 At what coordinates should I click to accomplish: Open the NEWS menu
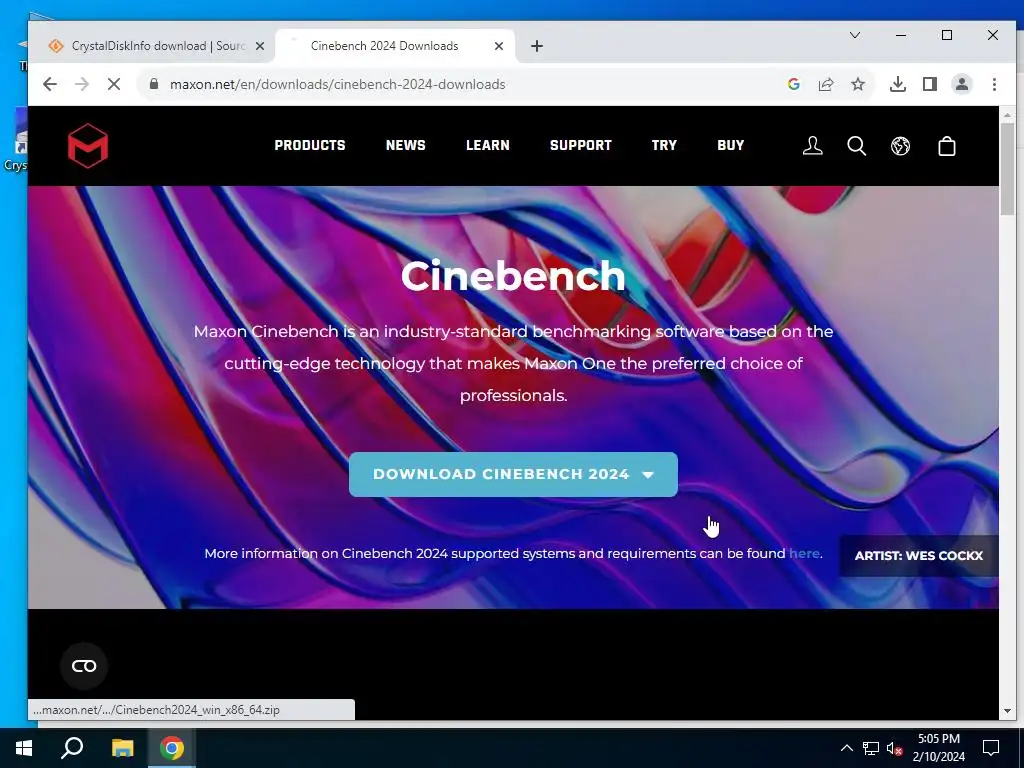click(406, 145)
